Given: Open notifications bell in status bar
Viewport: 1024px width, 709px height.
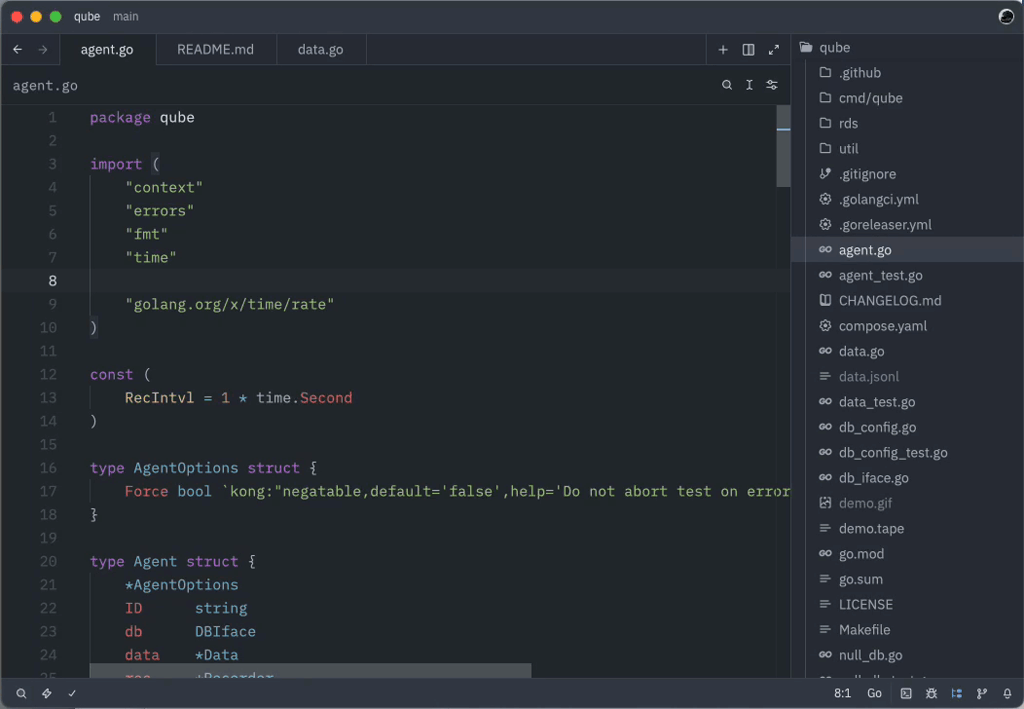Looking at the screenshot, I should tap(1007, 693).
